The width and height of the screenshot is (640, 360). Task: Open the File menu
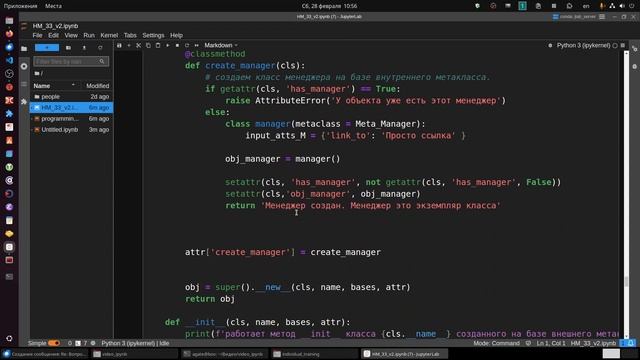point(37,36)
